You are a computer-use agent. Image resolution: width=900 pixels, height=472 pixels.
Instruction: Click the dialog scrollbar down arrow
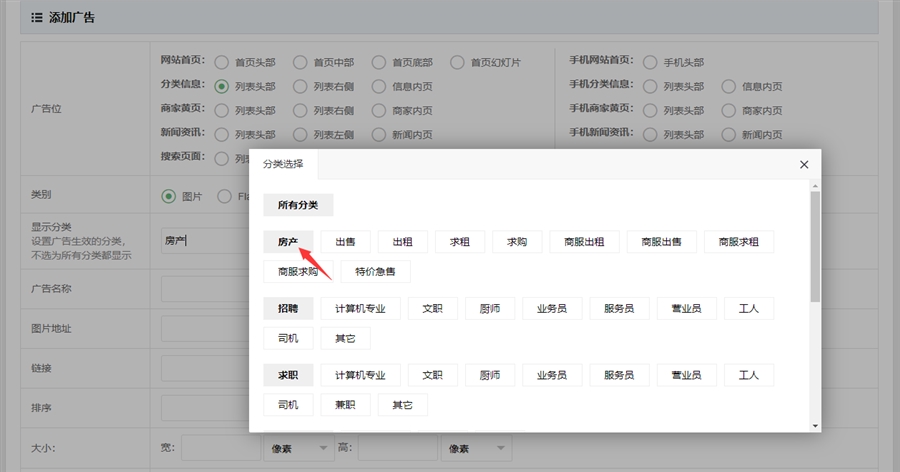point(815,425)
